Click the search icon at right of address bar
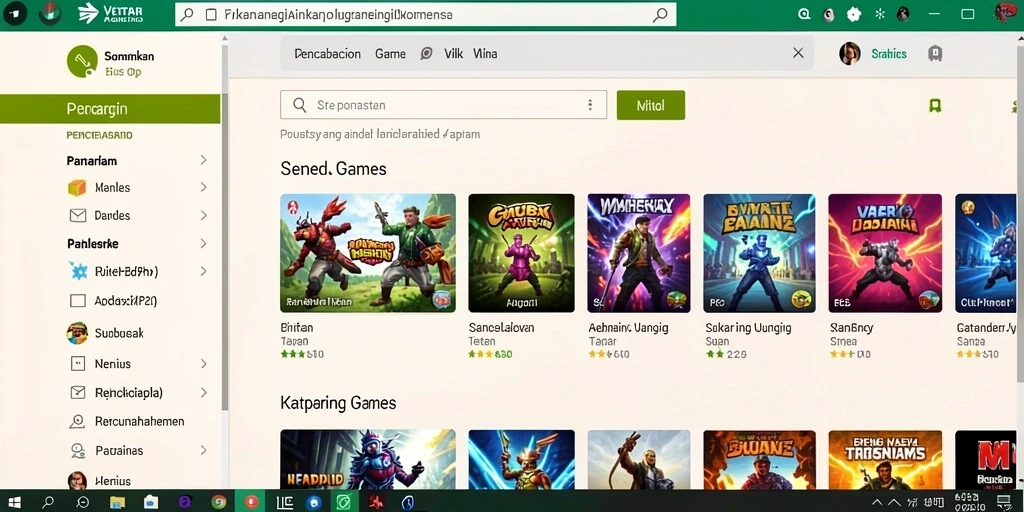Image resolution: width=1024 pixels, height=512 pixels. click(x=661, y=14)
